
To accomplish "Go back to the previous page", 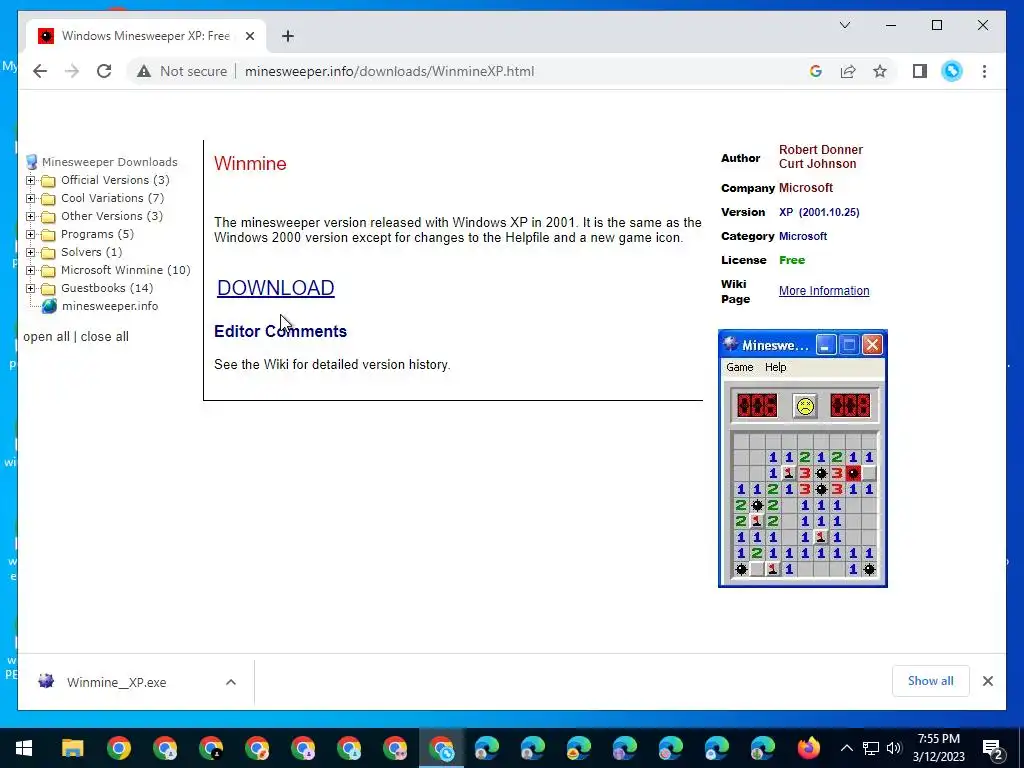I will coord(40,71).
